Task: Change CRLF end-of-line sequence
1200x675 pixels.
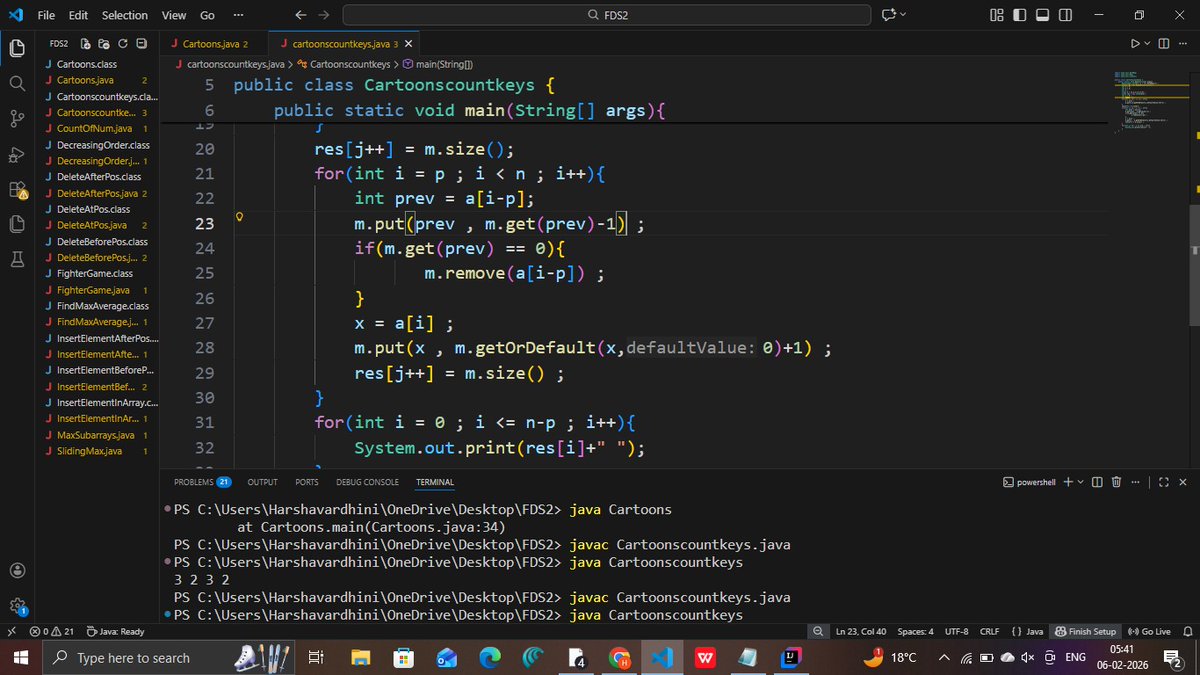Action: (x=989, y=632)
